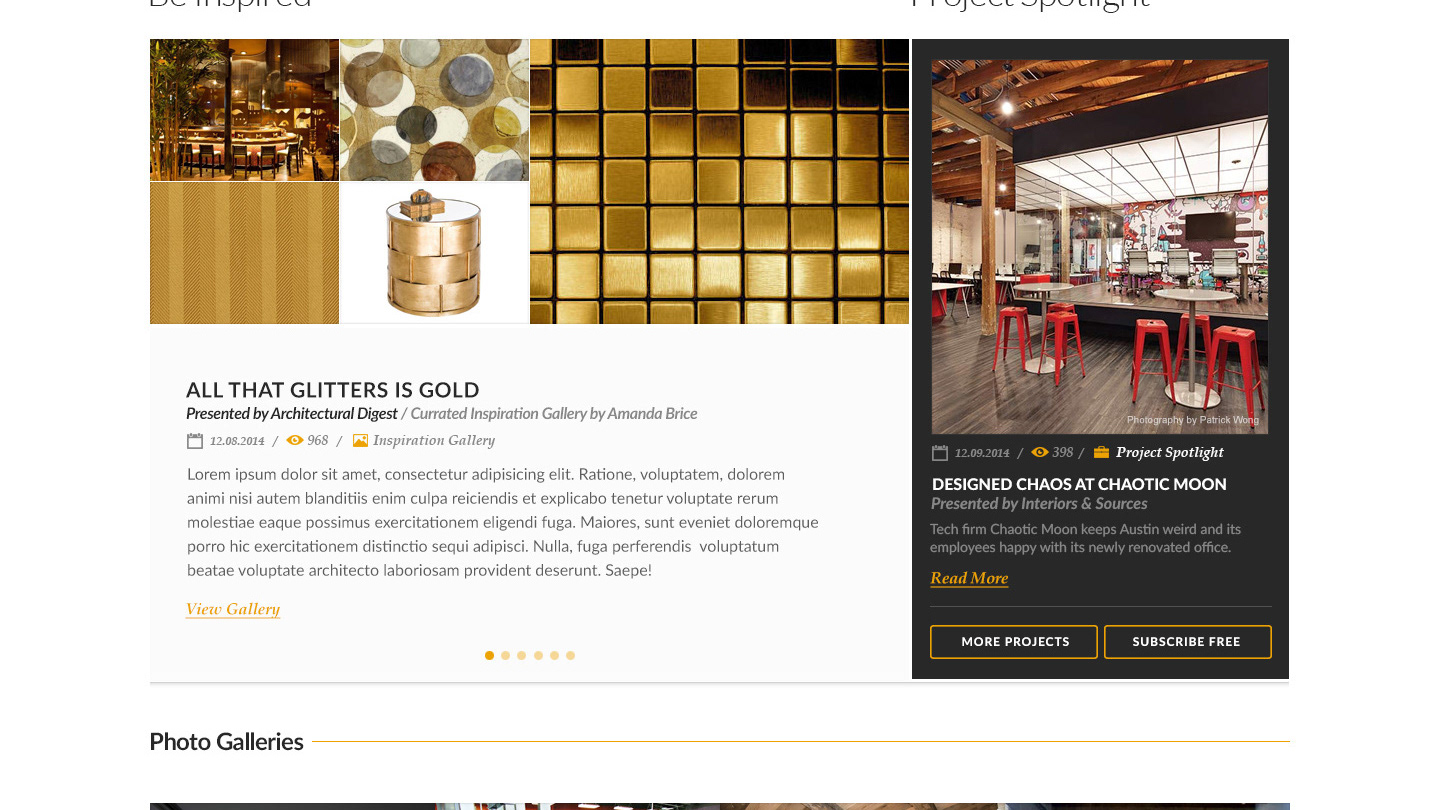The width and height of the screenshot is (1440, 810).
Task: Select the first carousel pagination dot
Action: tap(489, 656)
